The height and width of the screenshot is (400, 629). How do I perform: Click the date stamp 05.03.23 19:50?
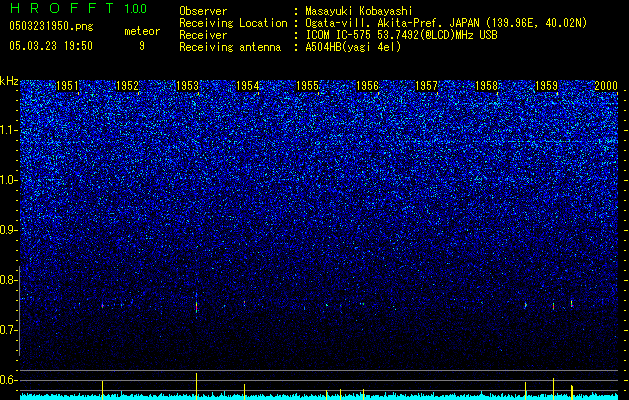point(51,46)
